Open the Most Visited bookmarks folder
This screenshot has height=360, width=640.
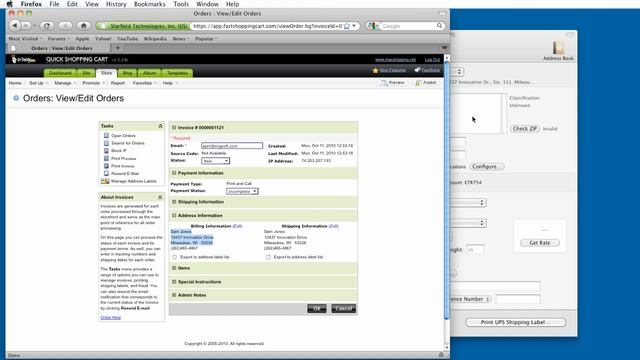tap(25, 39)
